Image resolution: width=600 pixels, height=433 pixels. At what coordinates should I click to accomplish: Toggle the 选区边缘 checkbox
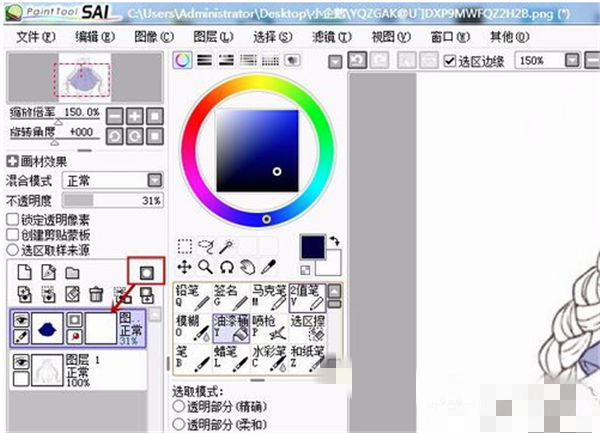pos(451,61)
